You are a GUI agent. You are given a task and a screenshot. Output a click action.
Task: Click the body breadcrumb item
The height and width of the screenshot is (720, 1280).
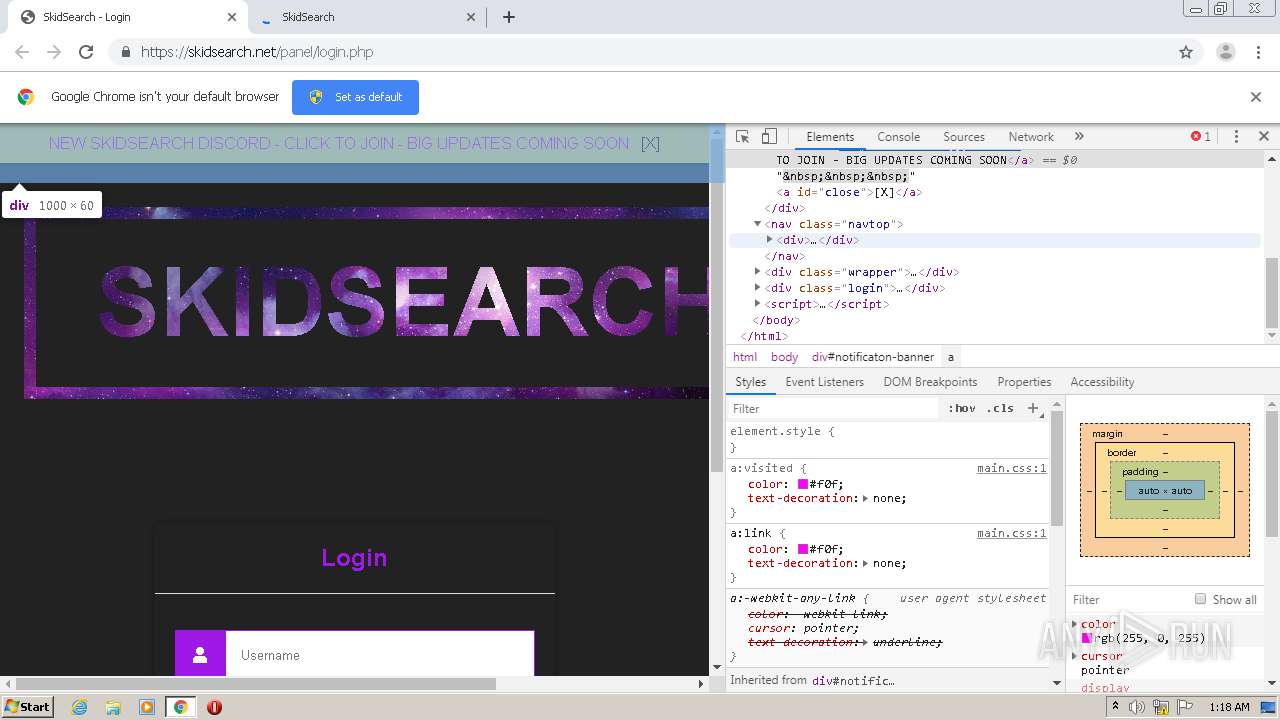coord(784,357)
